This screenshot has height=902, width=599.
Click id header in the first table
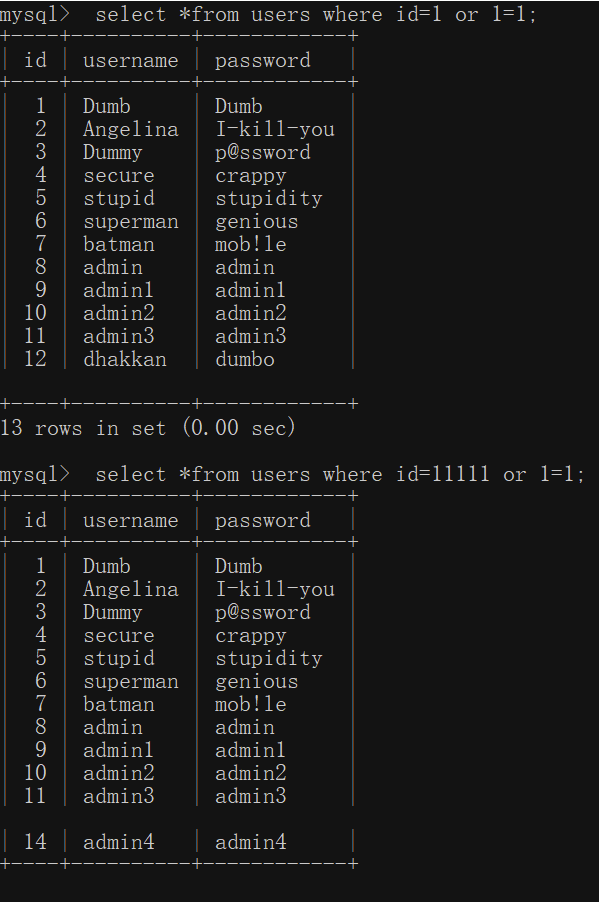pyautogui.click(x=35, y=60)
